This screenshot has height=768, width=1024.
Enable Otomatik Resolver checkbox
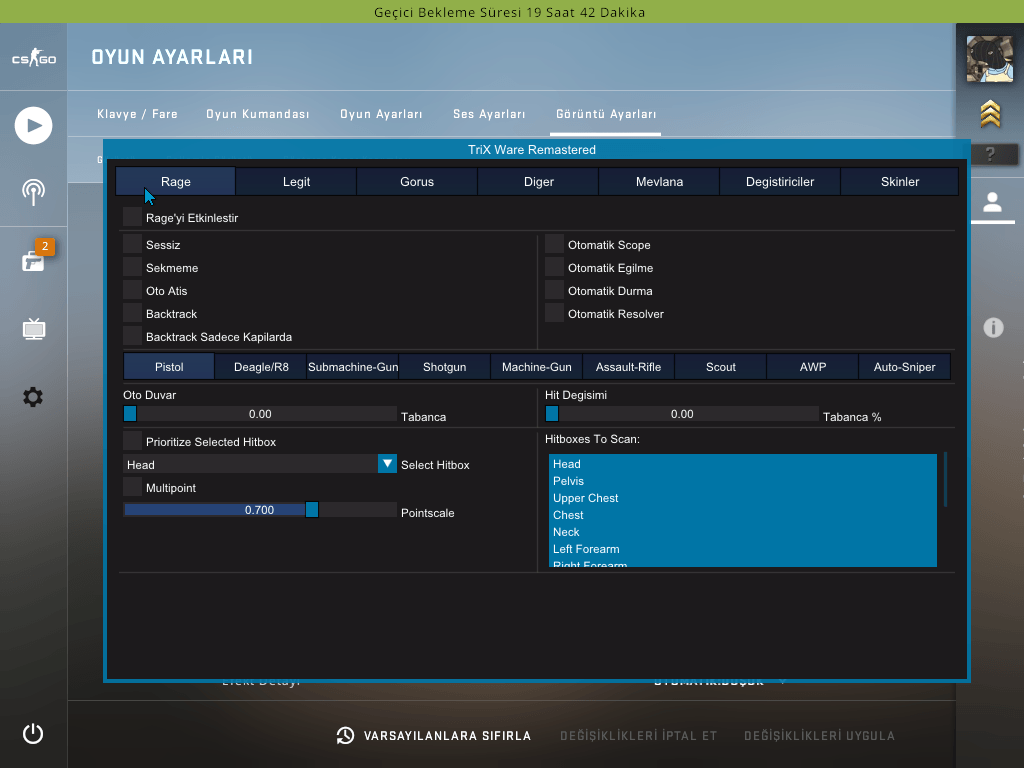click(554, 313)
